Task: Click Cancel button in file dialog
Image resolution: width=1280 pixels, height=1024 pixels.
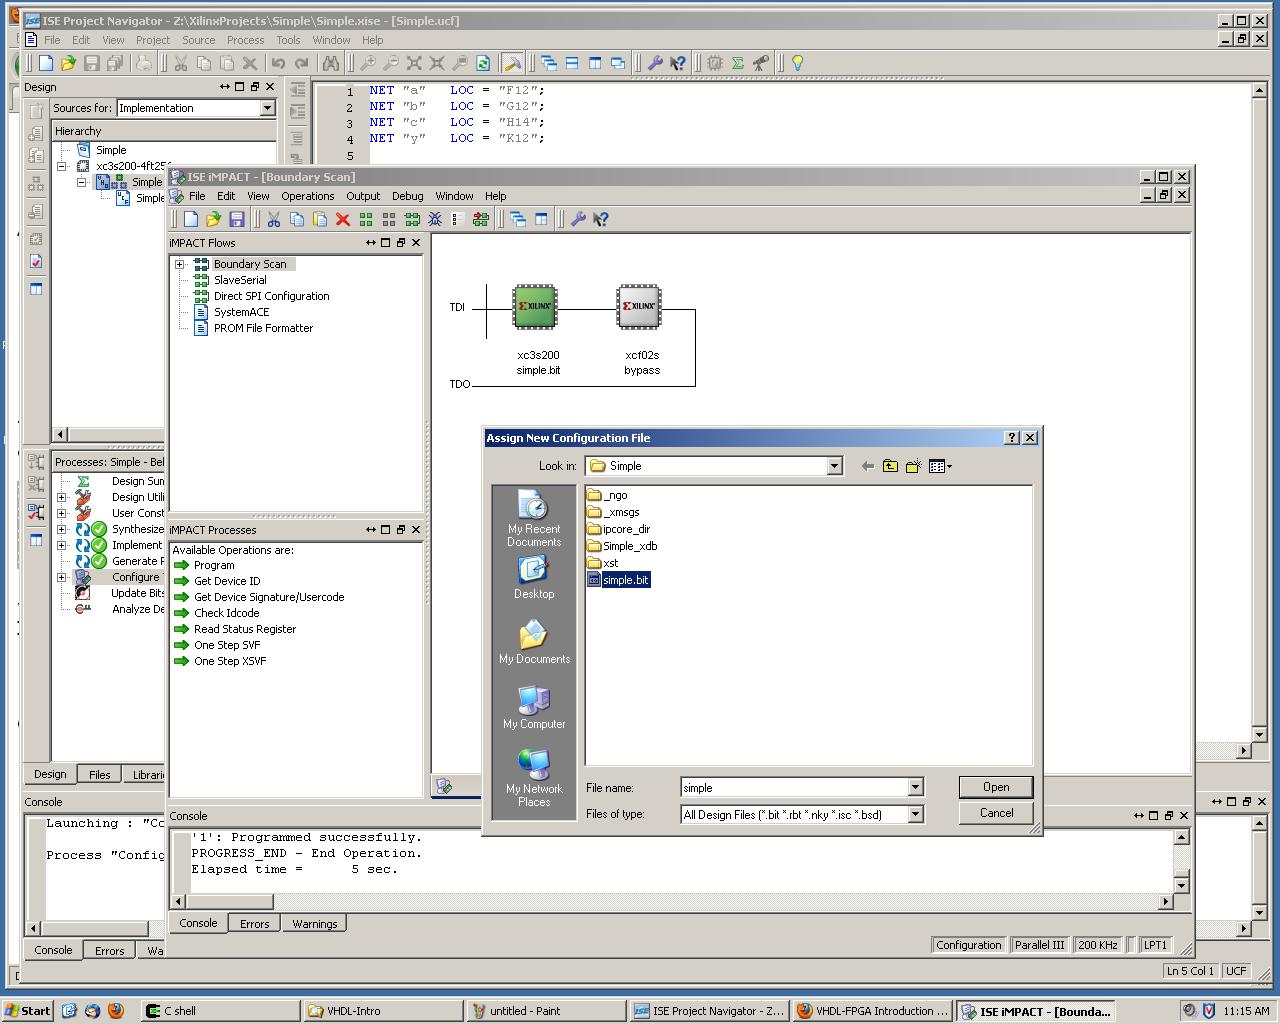Action: 996,813
